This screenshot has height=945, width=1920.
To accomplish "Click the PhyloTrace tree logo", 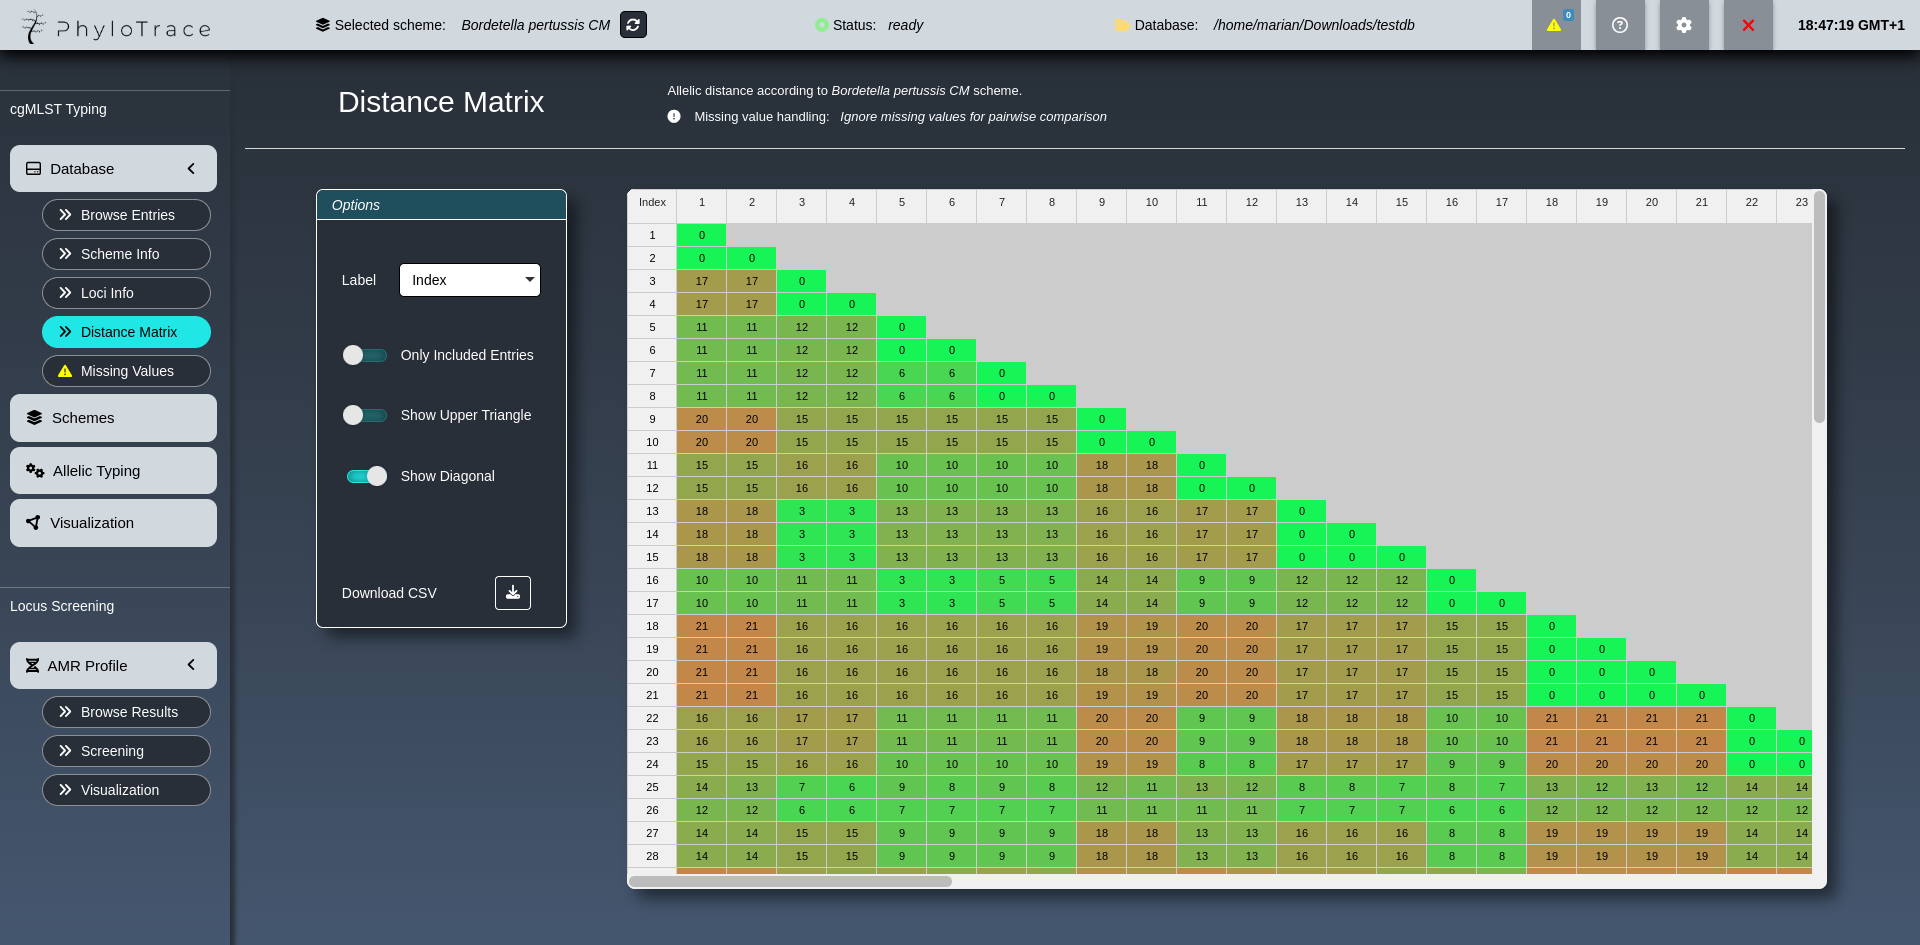I will tap(33, 26).
